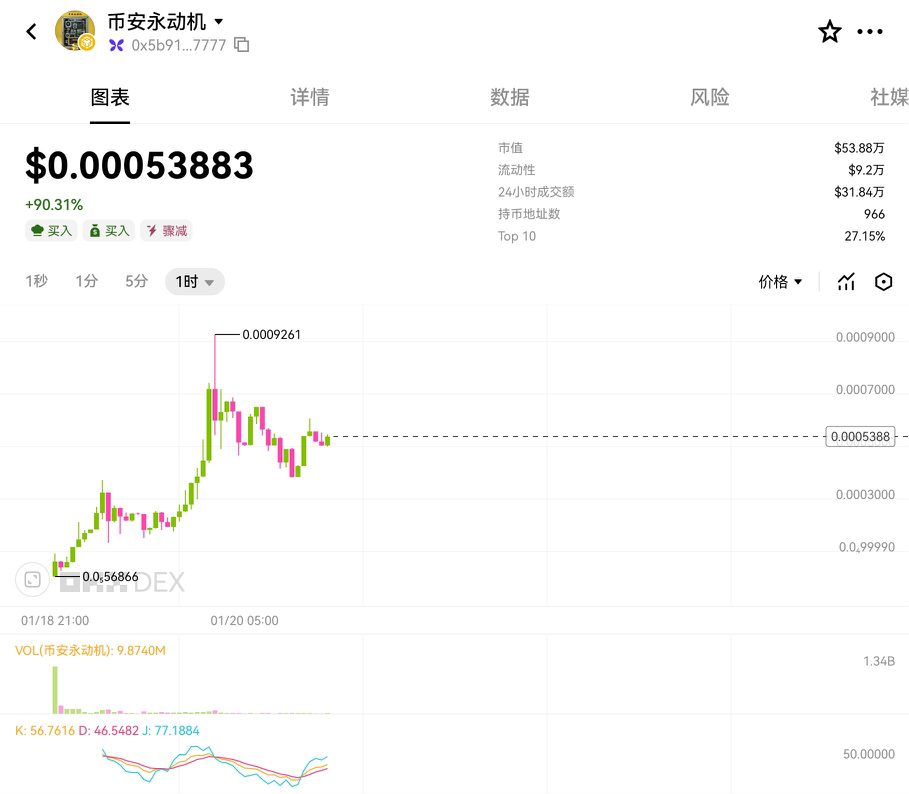Add token to favorites with the star icon
909x794 pixels.
[x=830, y=31]
